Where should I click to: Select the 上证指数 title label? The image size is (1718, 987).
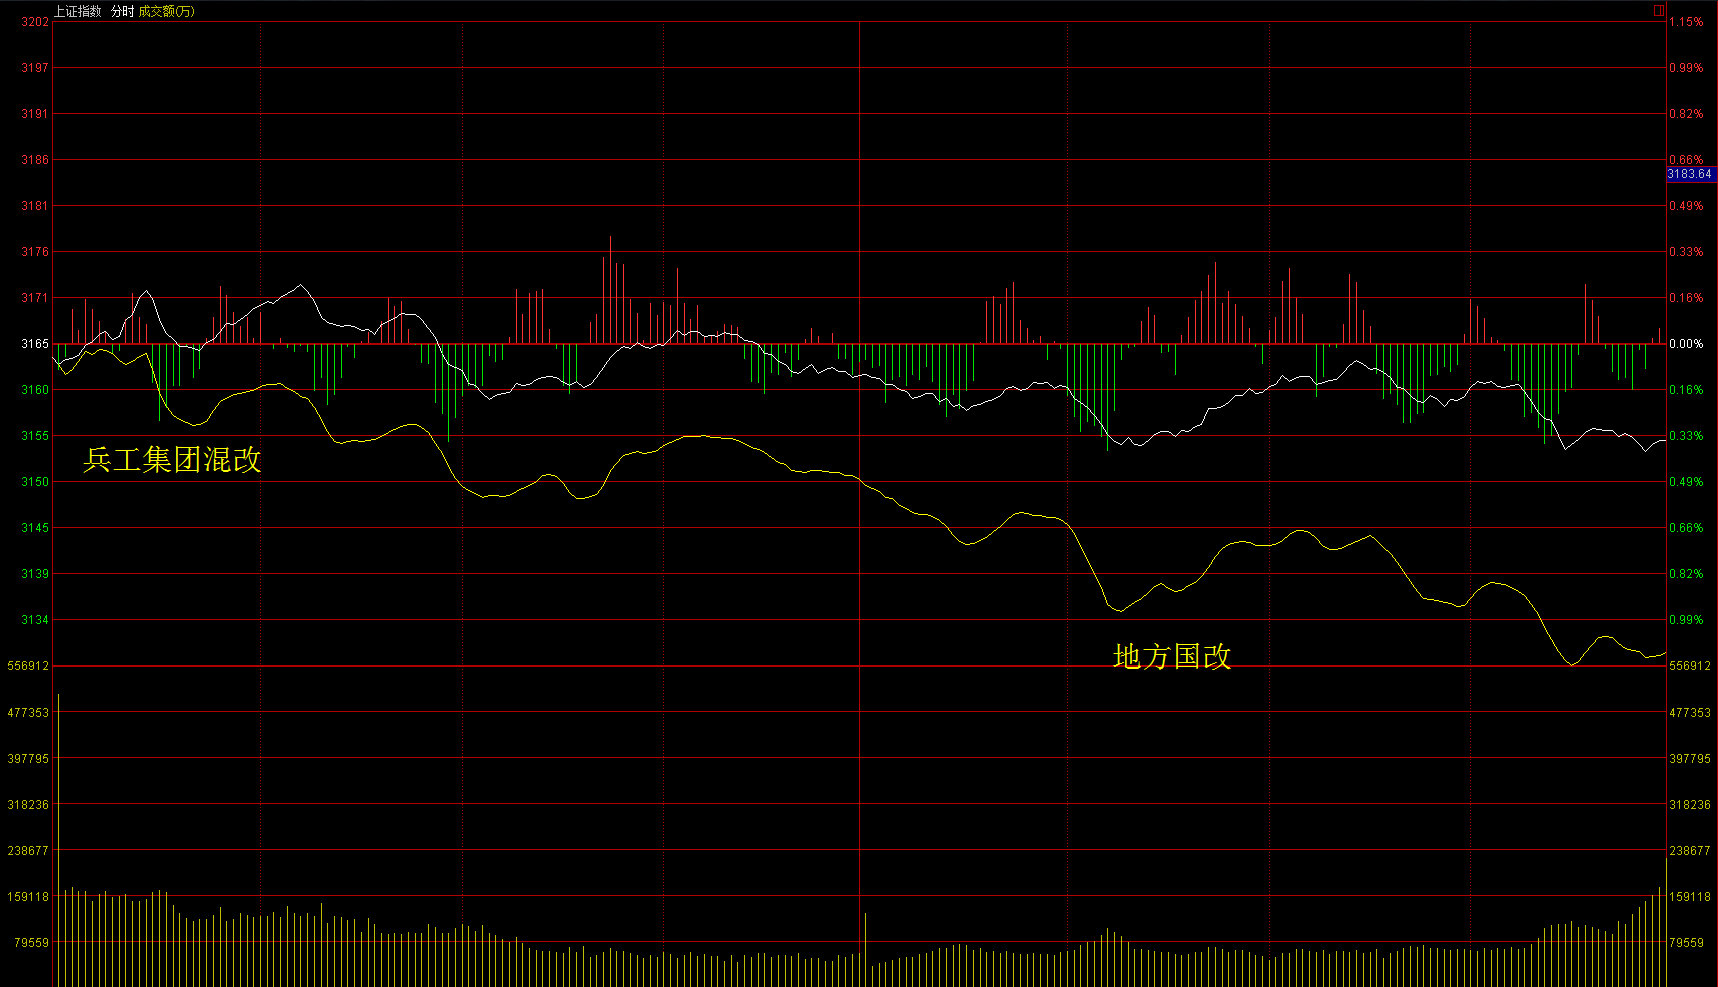click(x=77, y=11)
